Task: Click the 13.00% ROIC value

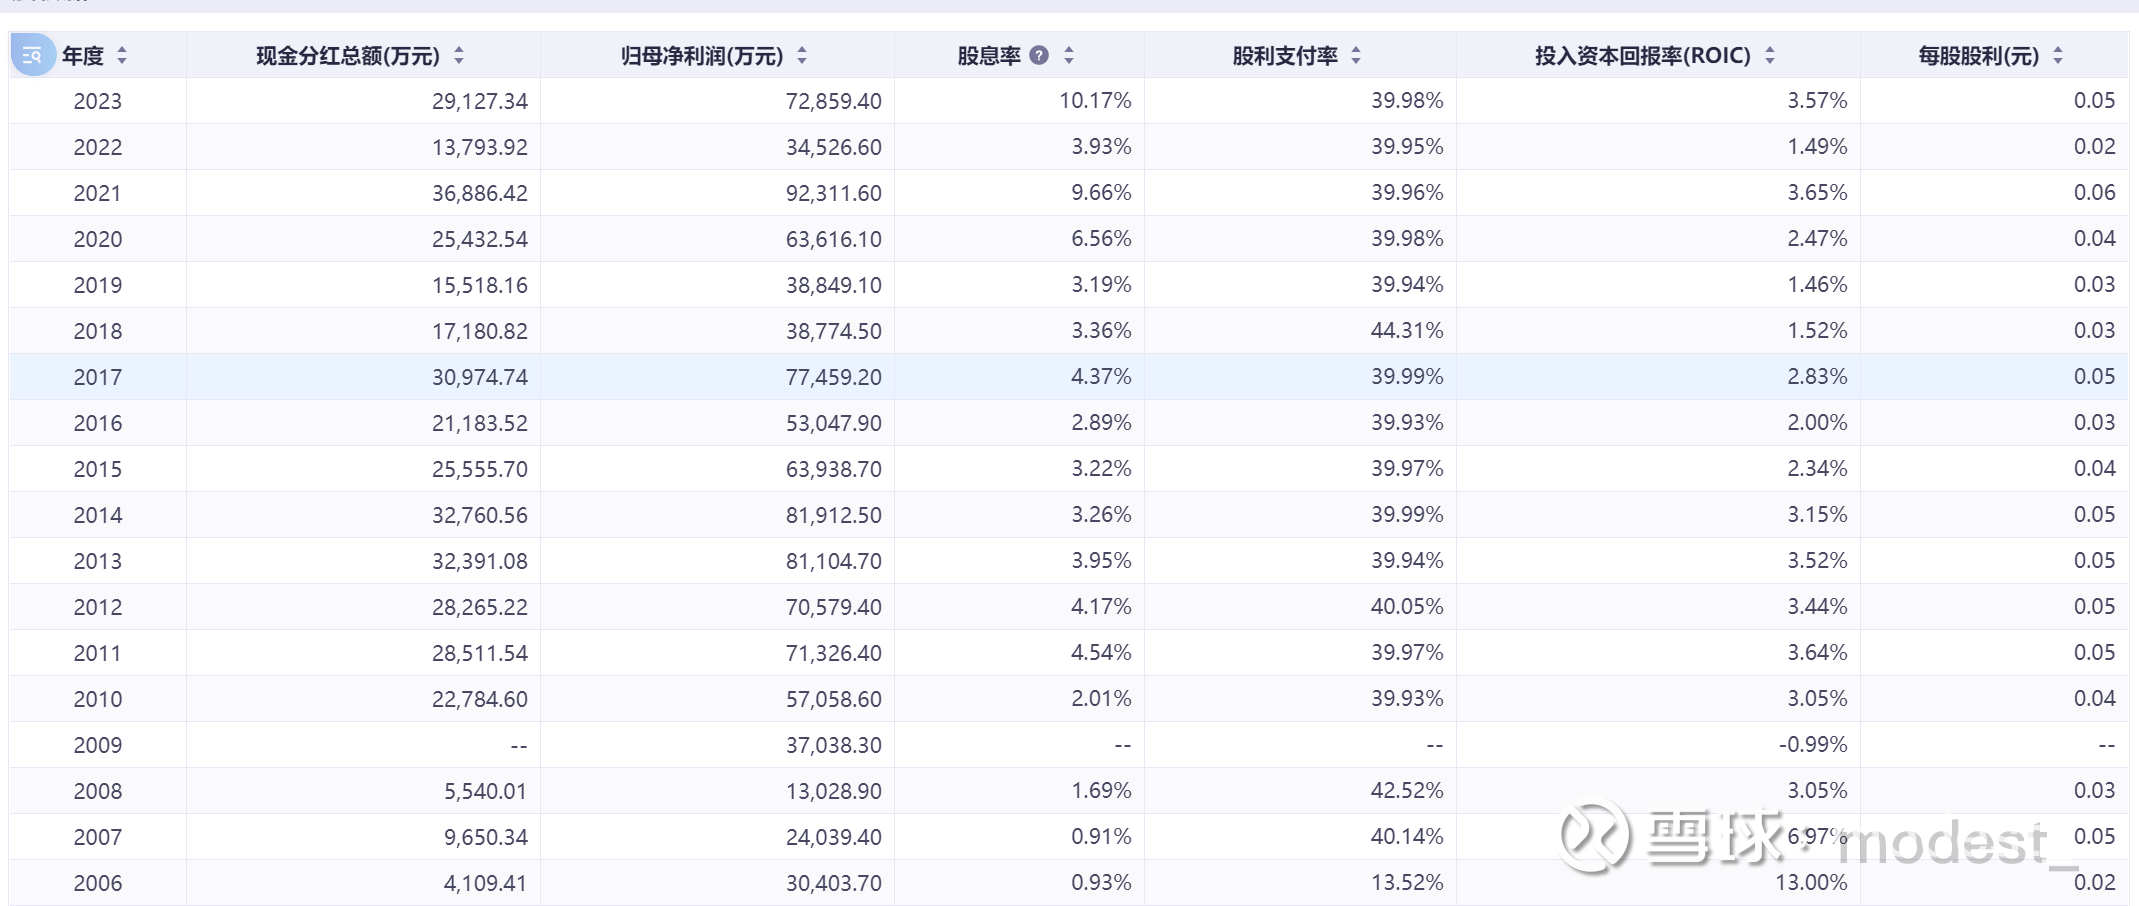Action: [x=1810, y=883]
